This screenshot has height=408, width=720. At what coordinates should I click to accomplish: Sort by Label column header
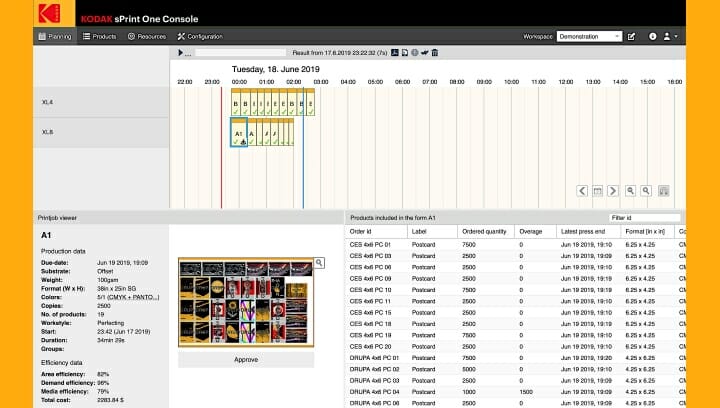pyautogui.click(x=432, y=232)
